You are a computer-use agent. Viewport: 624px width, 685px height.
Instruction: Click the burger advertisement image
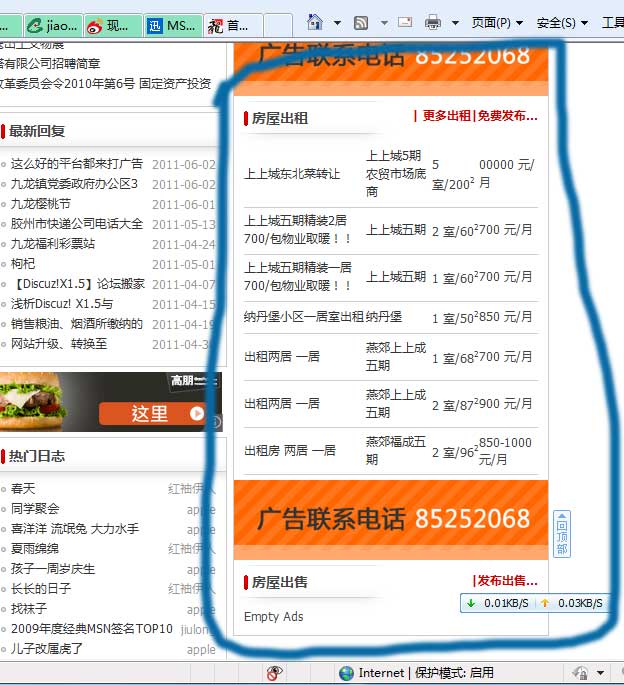pyautogui.click(x=111, y=401)
